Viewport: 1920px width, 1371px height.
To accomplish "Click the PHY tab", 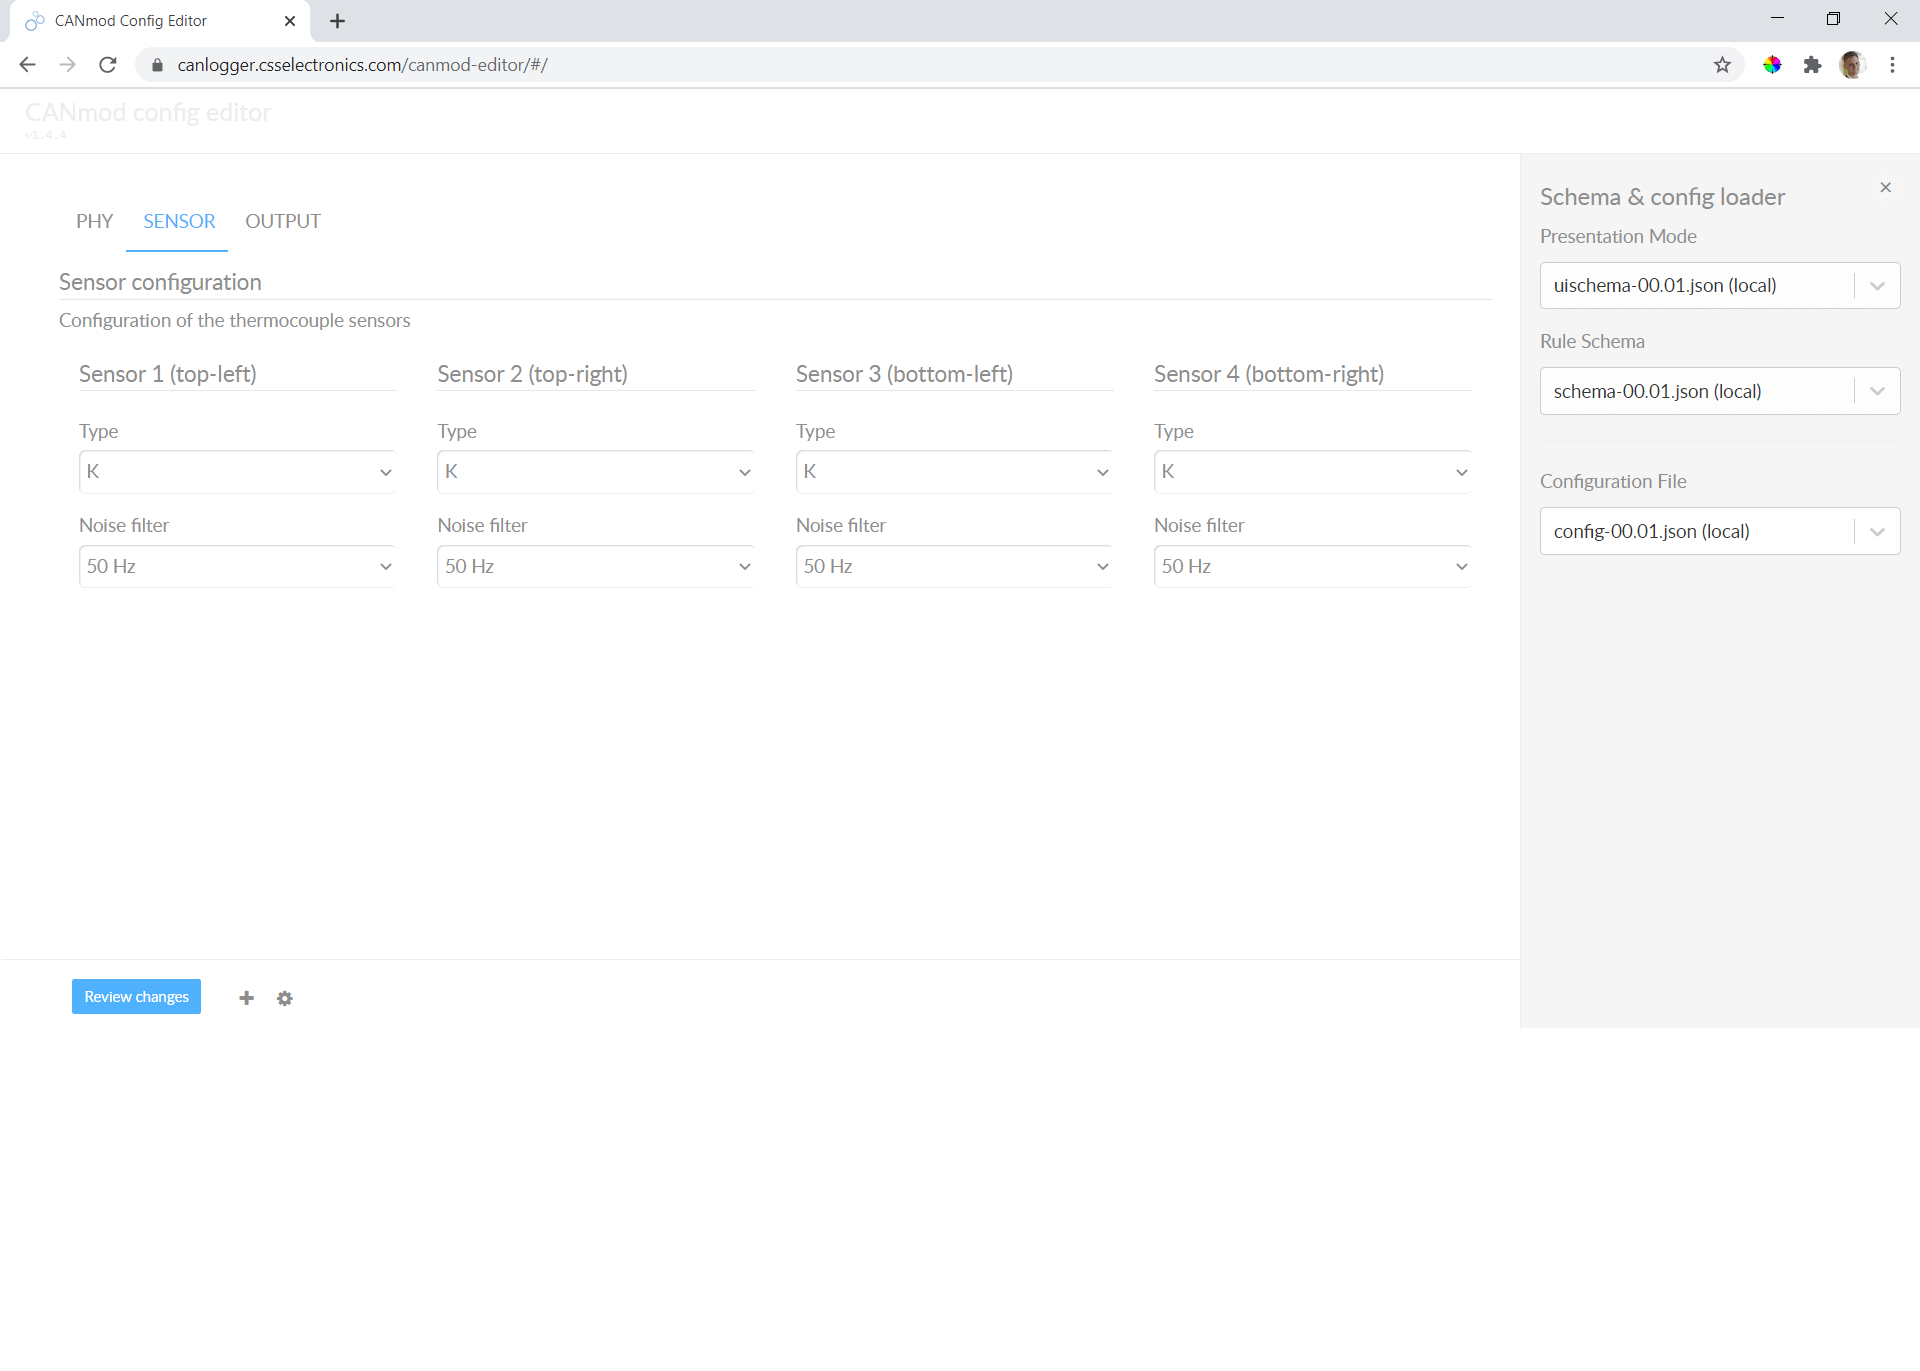I will (93, 221).
